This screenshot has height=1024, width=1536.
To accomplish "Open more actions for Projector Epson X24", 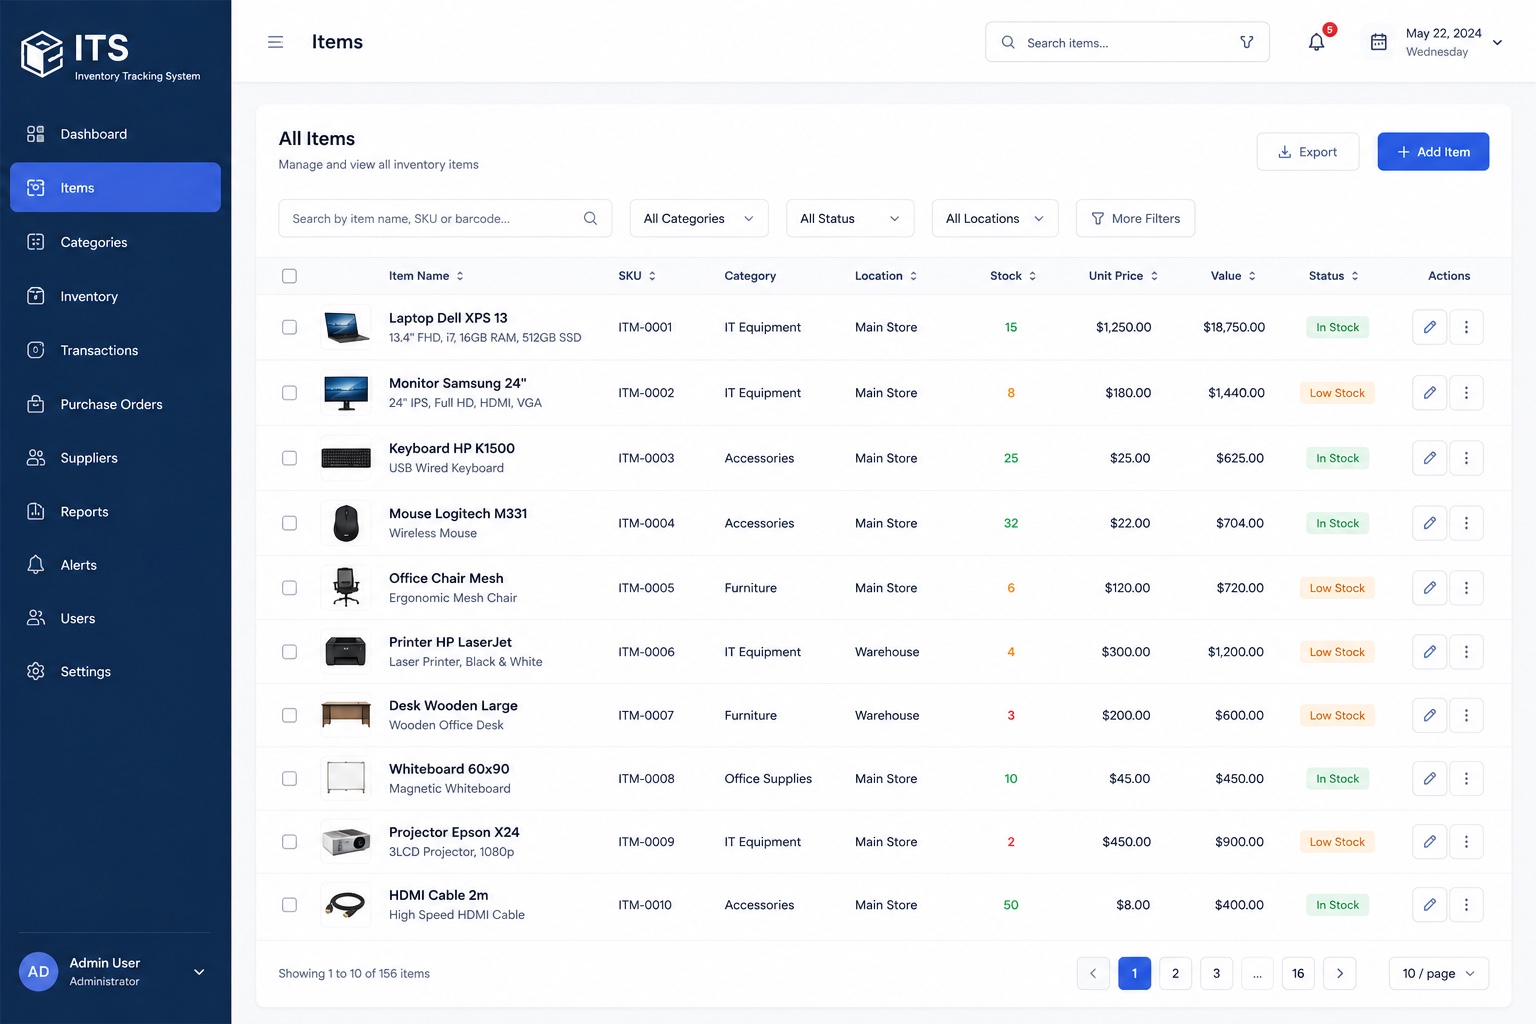I will (1466, 842).
